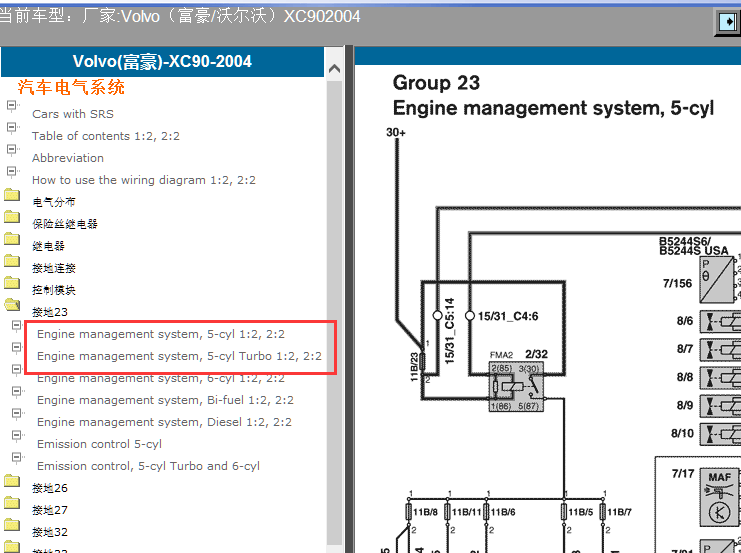
Task: Expand the 控制模块 folder icon
Action: [12, 282]
